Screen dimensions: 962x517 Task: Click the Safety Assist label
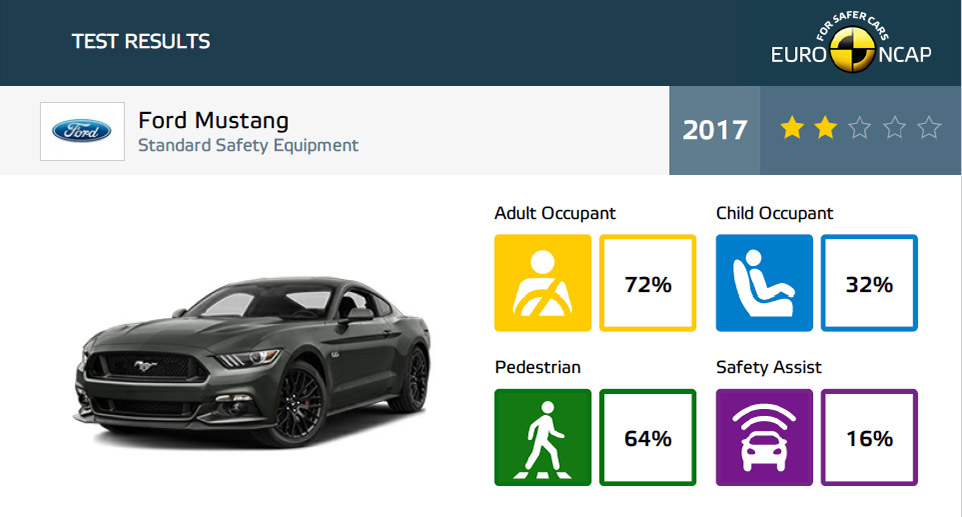click(769, 367)
